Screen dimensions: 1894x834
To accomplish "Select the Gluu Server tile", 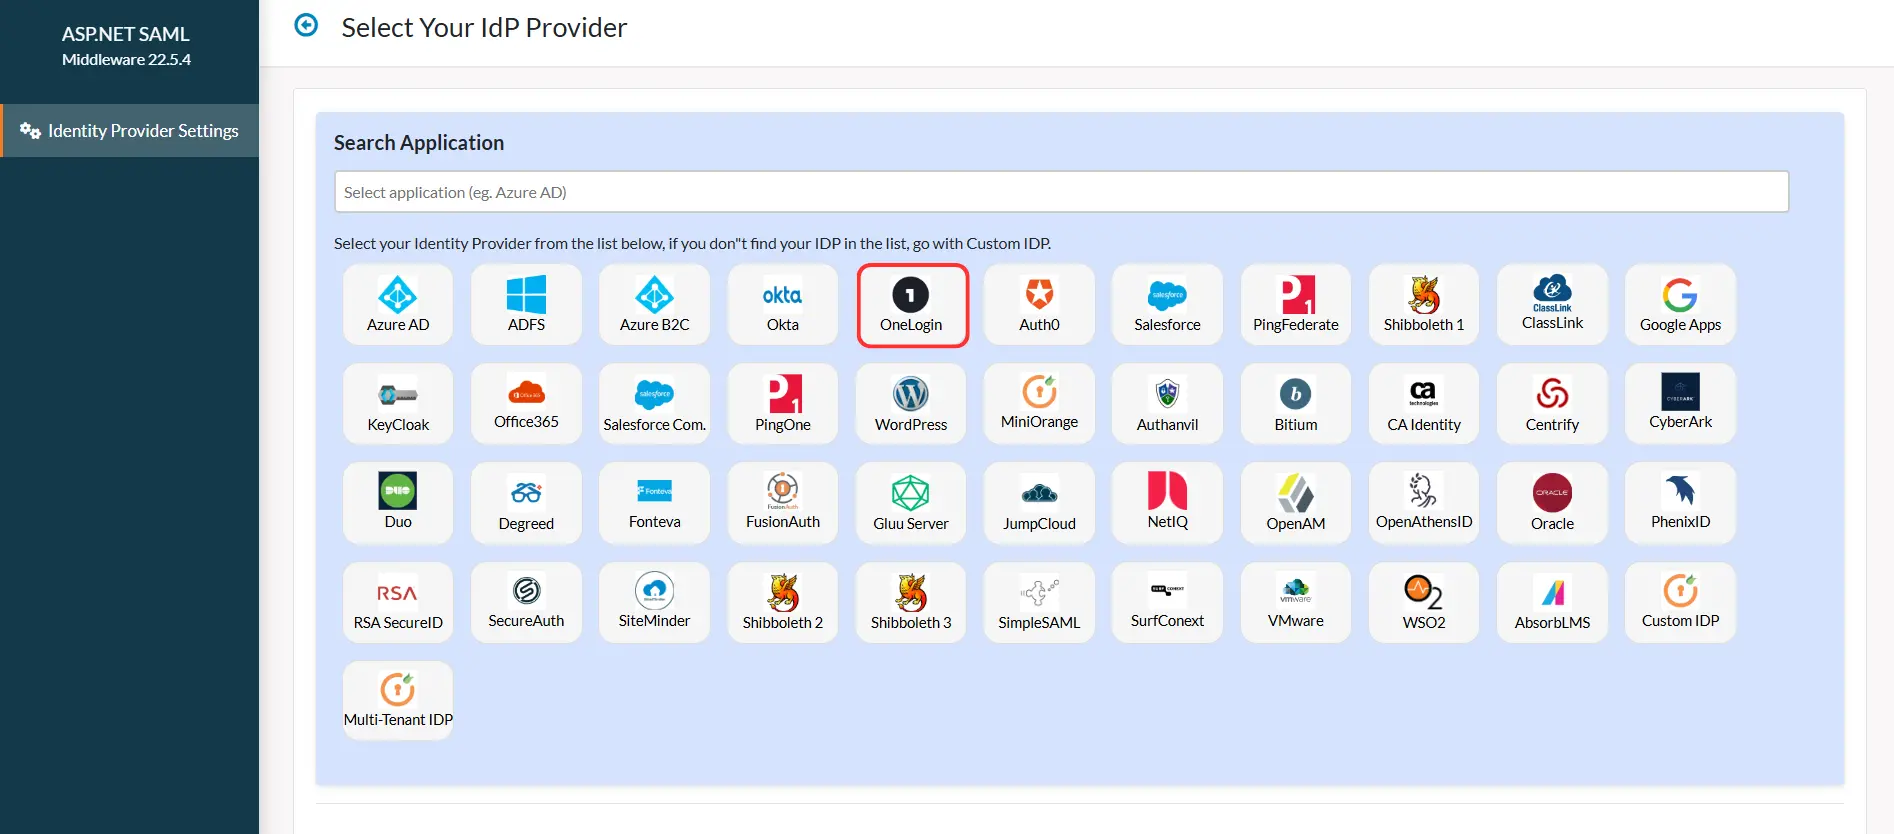I will 911,503.
